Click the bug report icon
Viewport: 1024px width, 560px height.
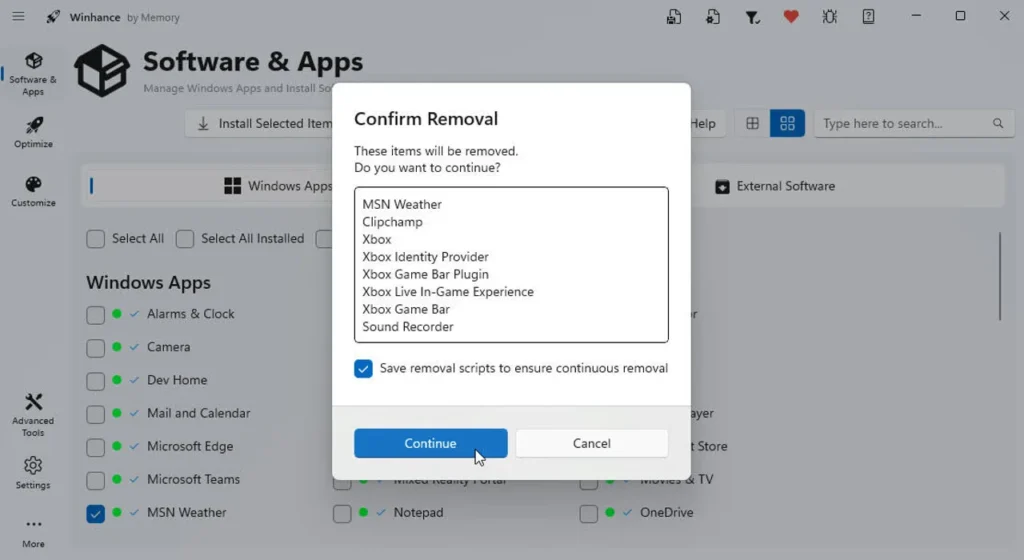[829, 17]
